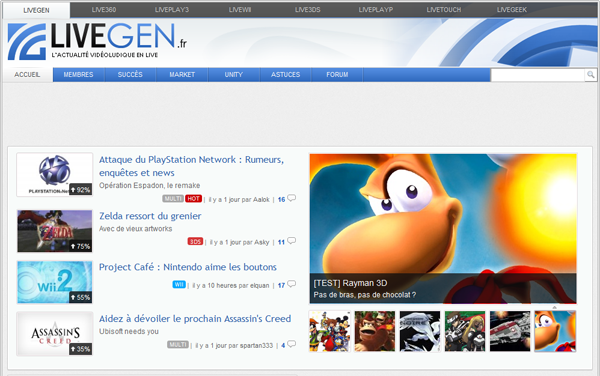Screen dimensions: 600x376
Task: Open the '[TEST] Rayman 3D' caption link
Action: pos(350,283)
